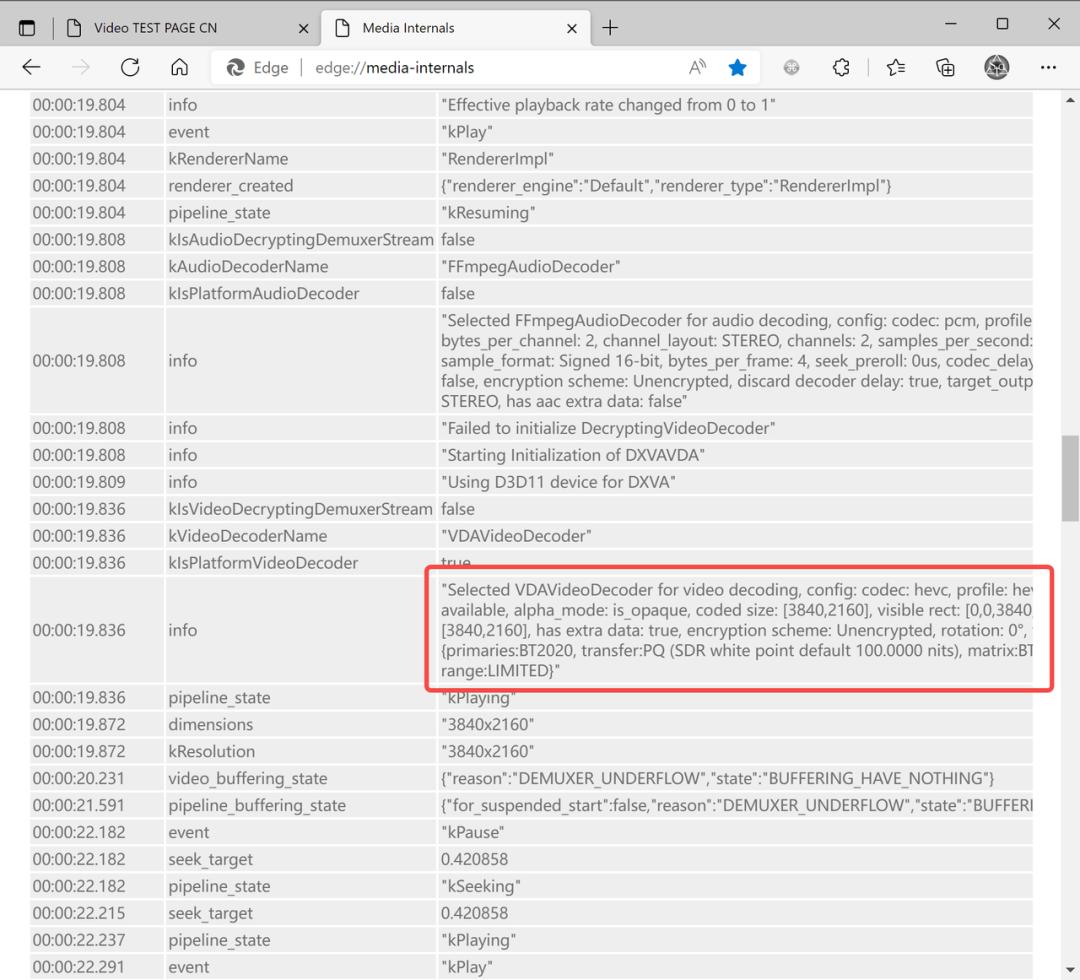Click the VDAVideoDecoder info log entry

click(735, 630)
